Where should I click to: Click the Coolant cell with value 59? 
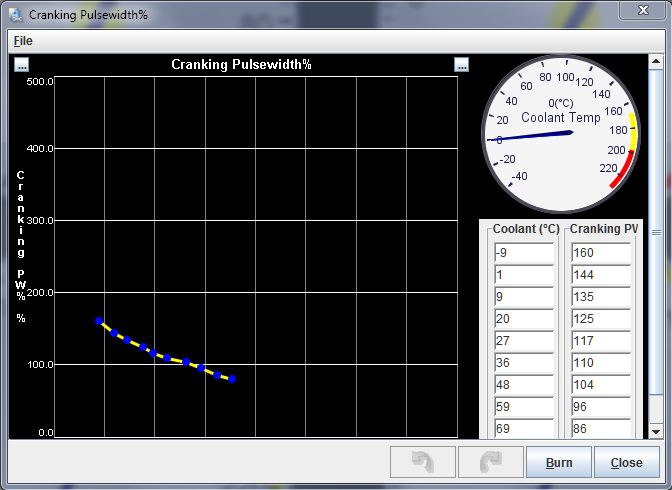pyautogui.click(x=523, y=407)
